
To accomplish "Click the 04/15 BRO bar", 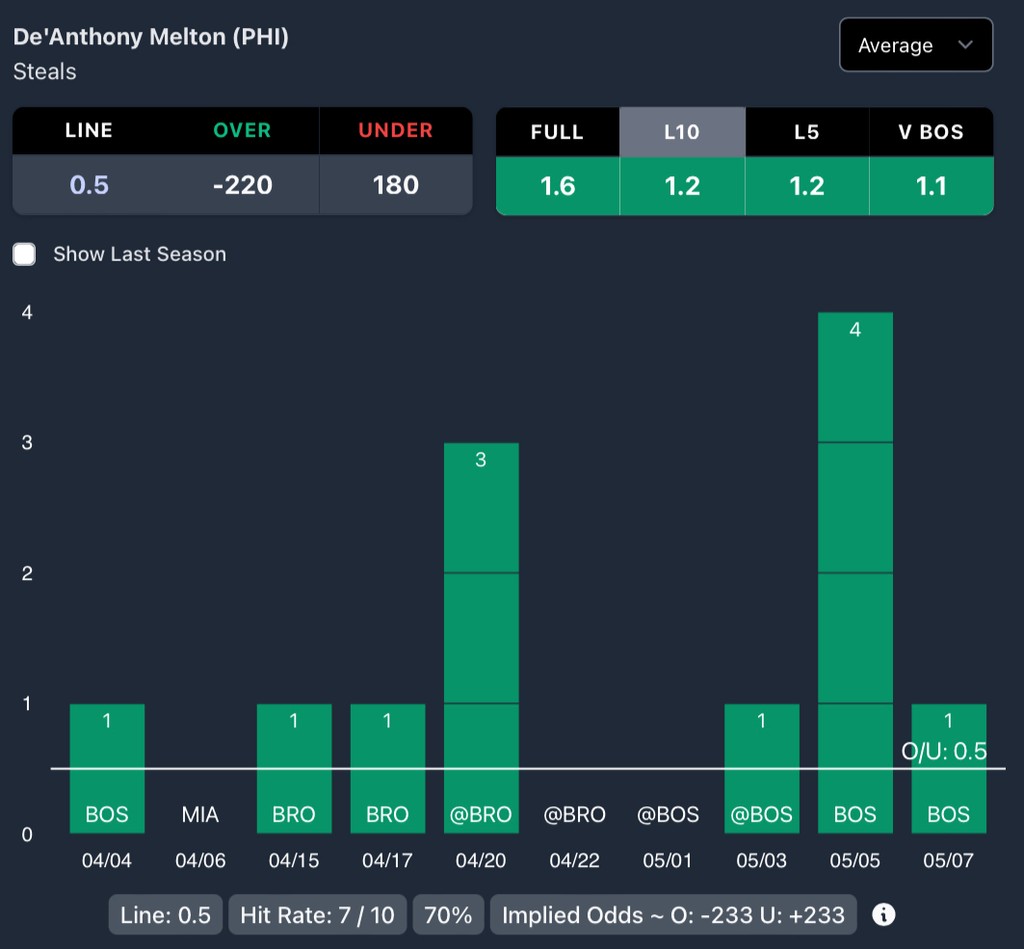I will pos(294,768).
